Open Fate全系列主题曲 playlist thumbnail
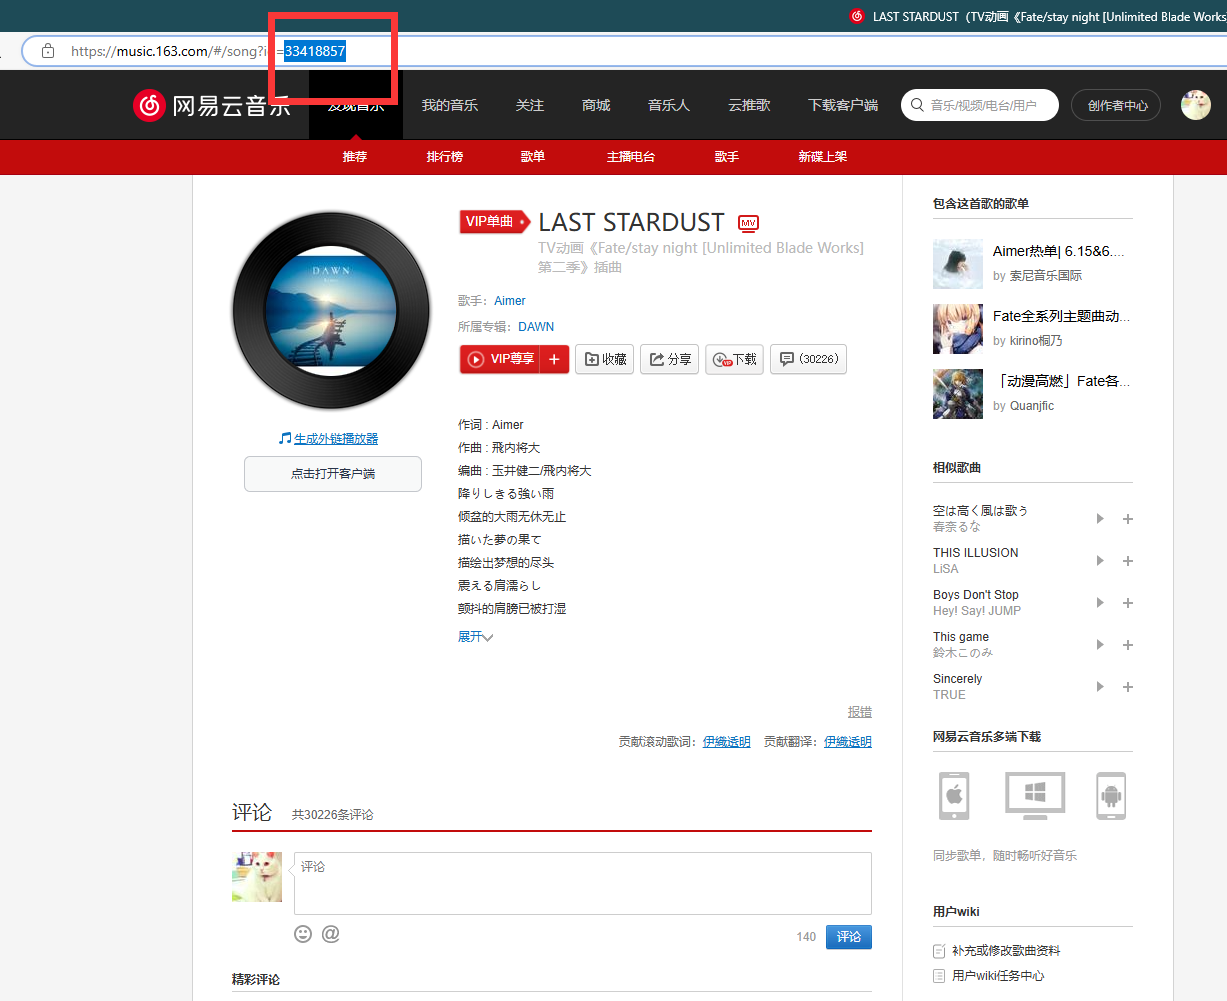Screen dimensions: 1227x1001 pyautogui.click(x=958, y=329)
